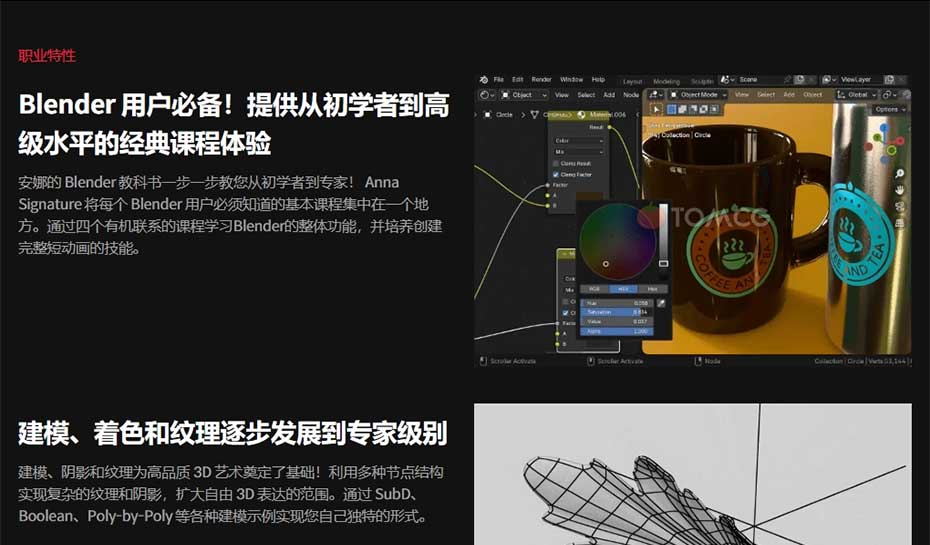Open the Node menu in node editor header
930x545 pixels.
point(631,95)
